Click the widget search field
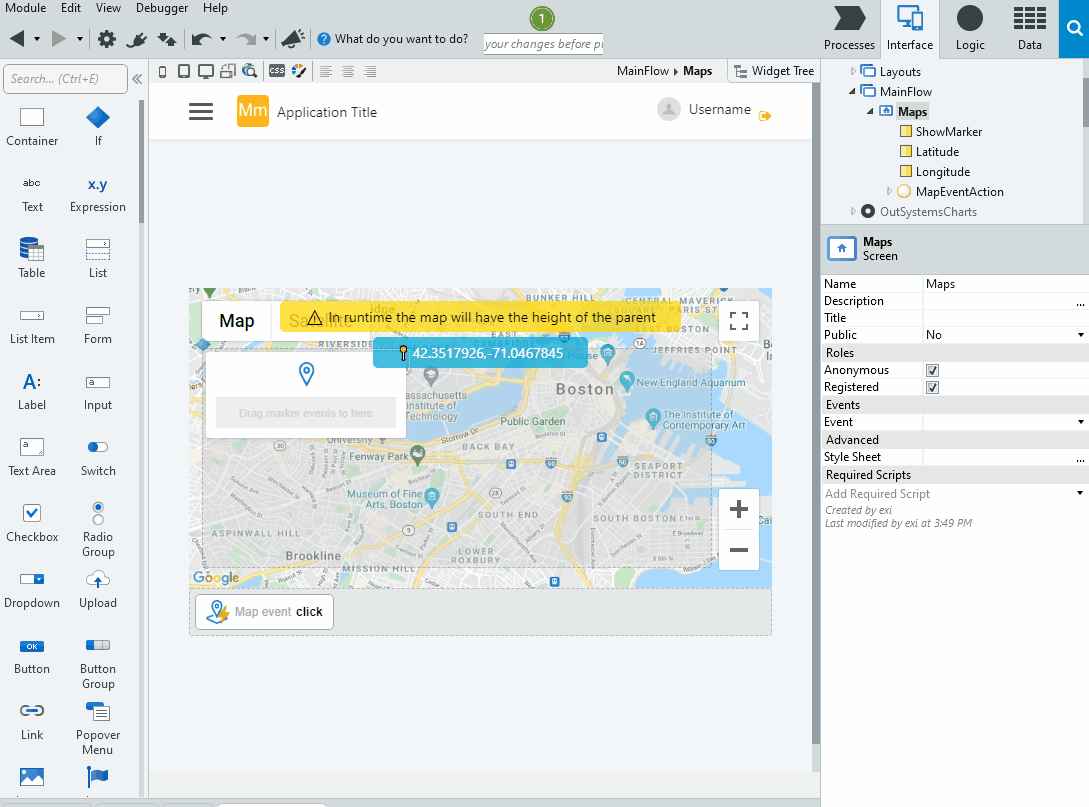Image resolution: width=1089 pixels, height=807 pixels. click(65, 79)
